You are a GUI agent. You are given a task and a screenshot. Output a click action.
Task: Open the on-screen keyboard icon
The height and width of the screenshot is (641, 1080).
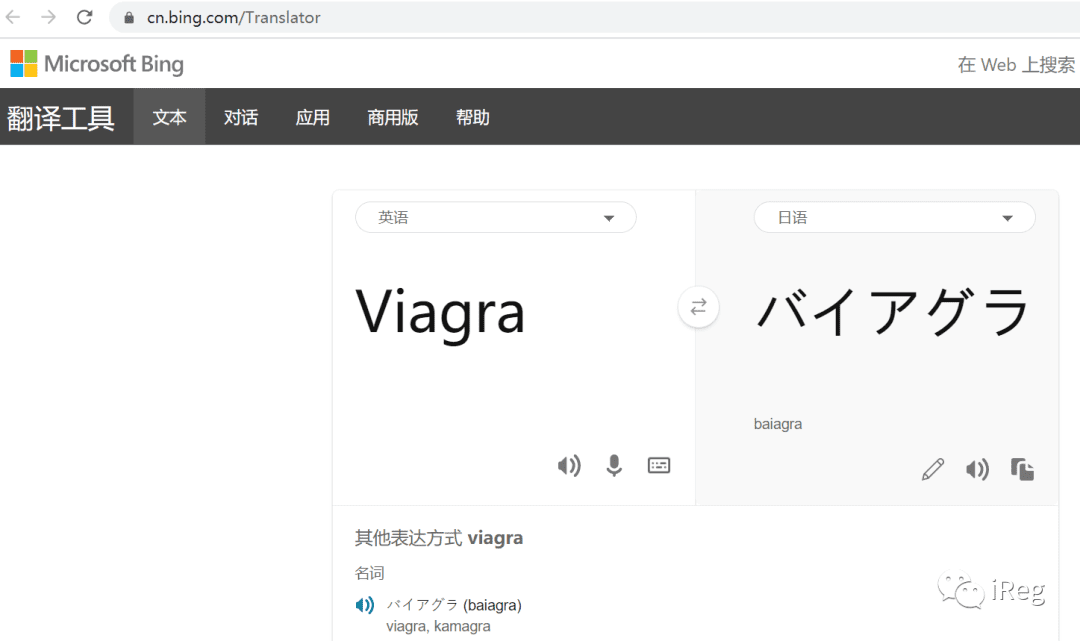click(658, 466)
